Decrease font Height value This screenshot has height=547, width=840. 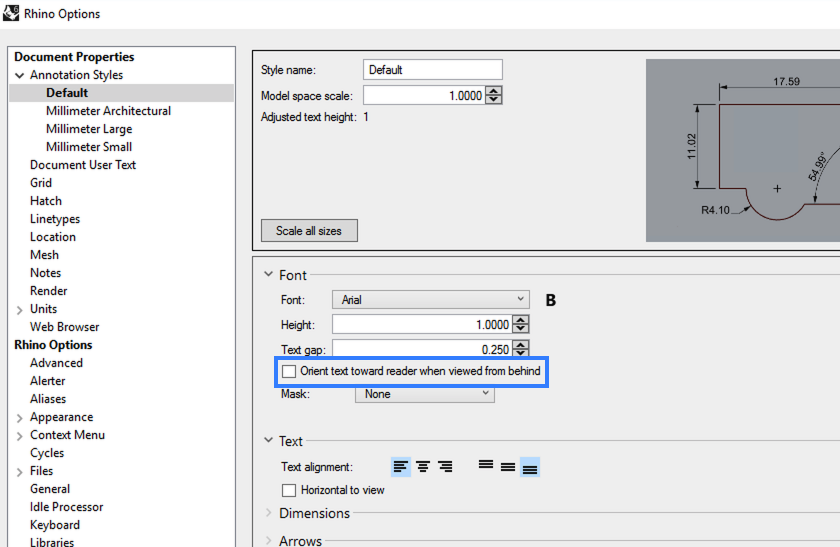click(x=521, y=329)
